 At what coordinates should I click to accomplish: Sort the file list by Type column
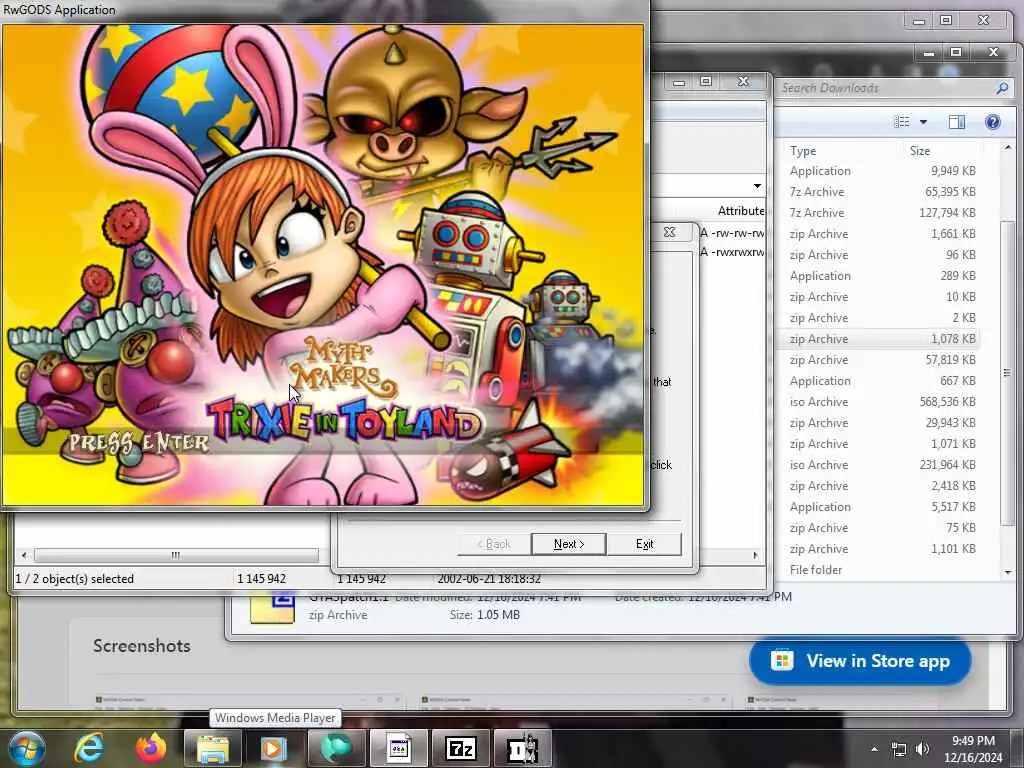coord(842,151)
